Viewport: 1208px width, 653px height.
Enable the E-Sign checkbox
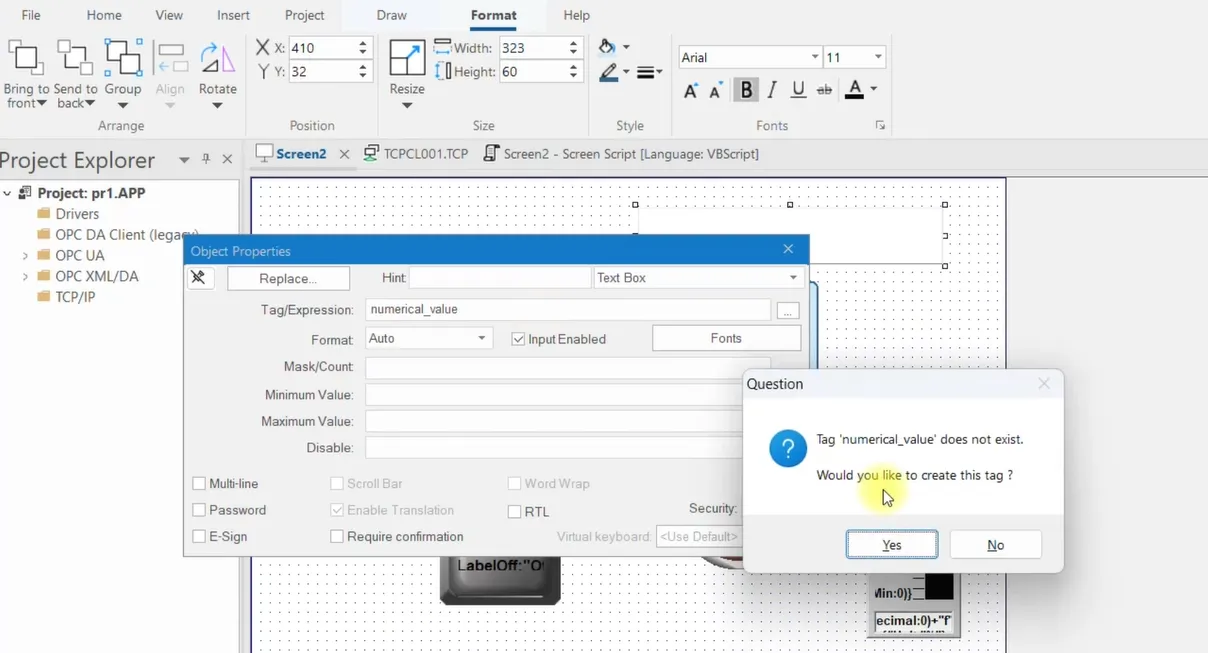click(x=199, y=537)
